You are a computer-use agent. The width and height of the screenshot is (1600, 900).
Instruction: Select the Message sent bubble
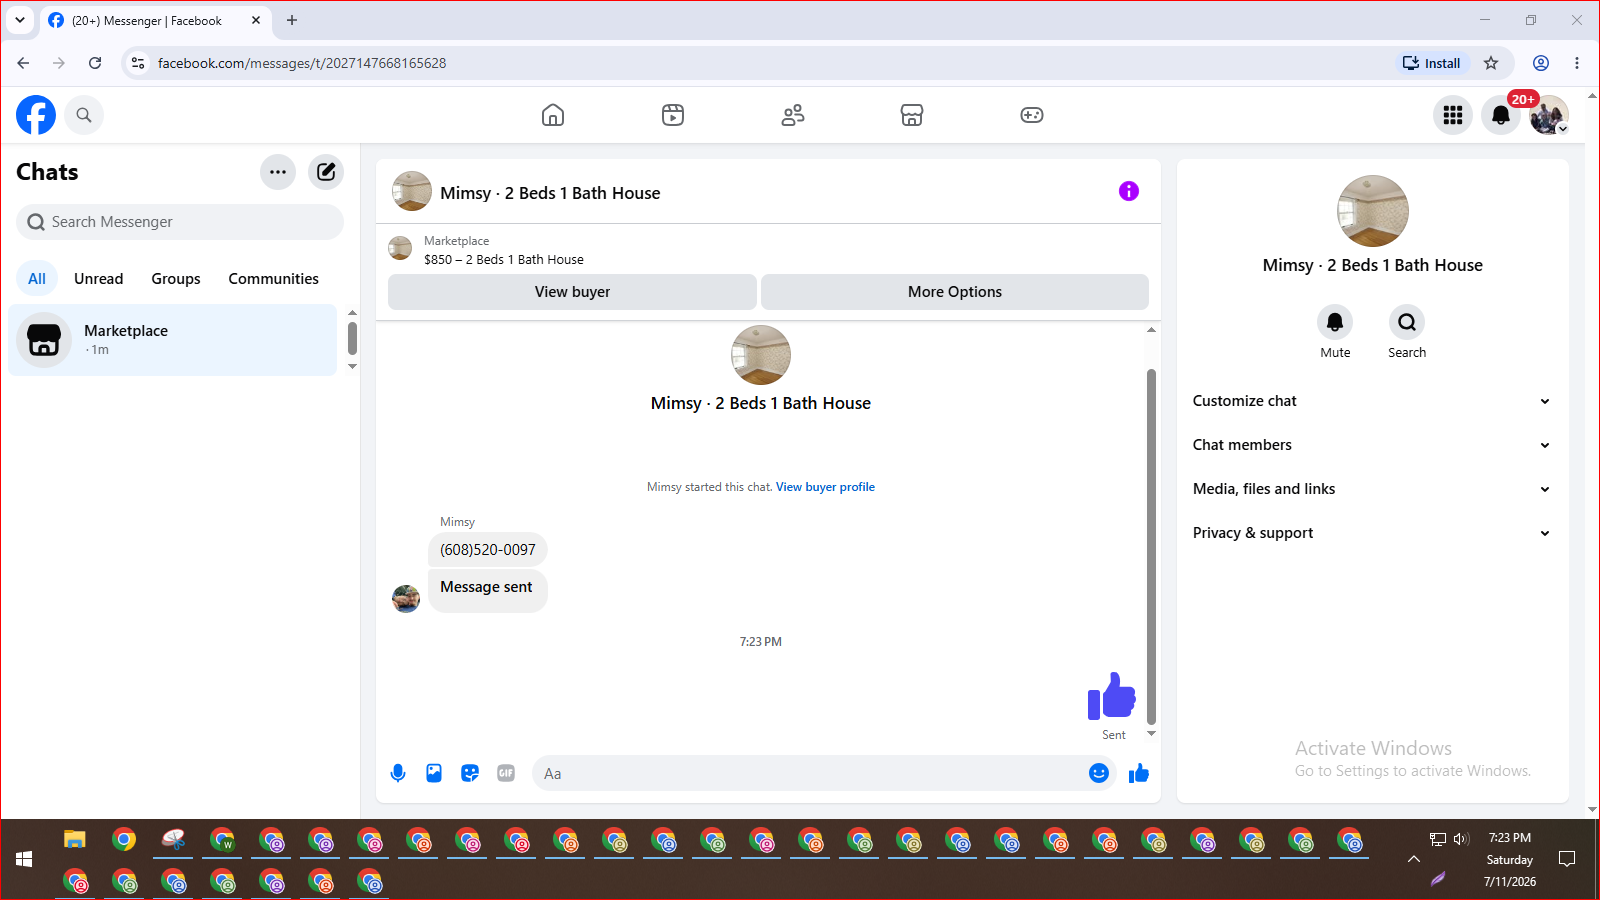coord(487,588)
